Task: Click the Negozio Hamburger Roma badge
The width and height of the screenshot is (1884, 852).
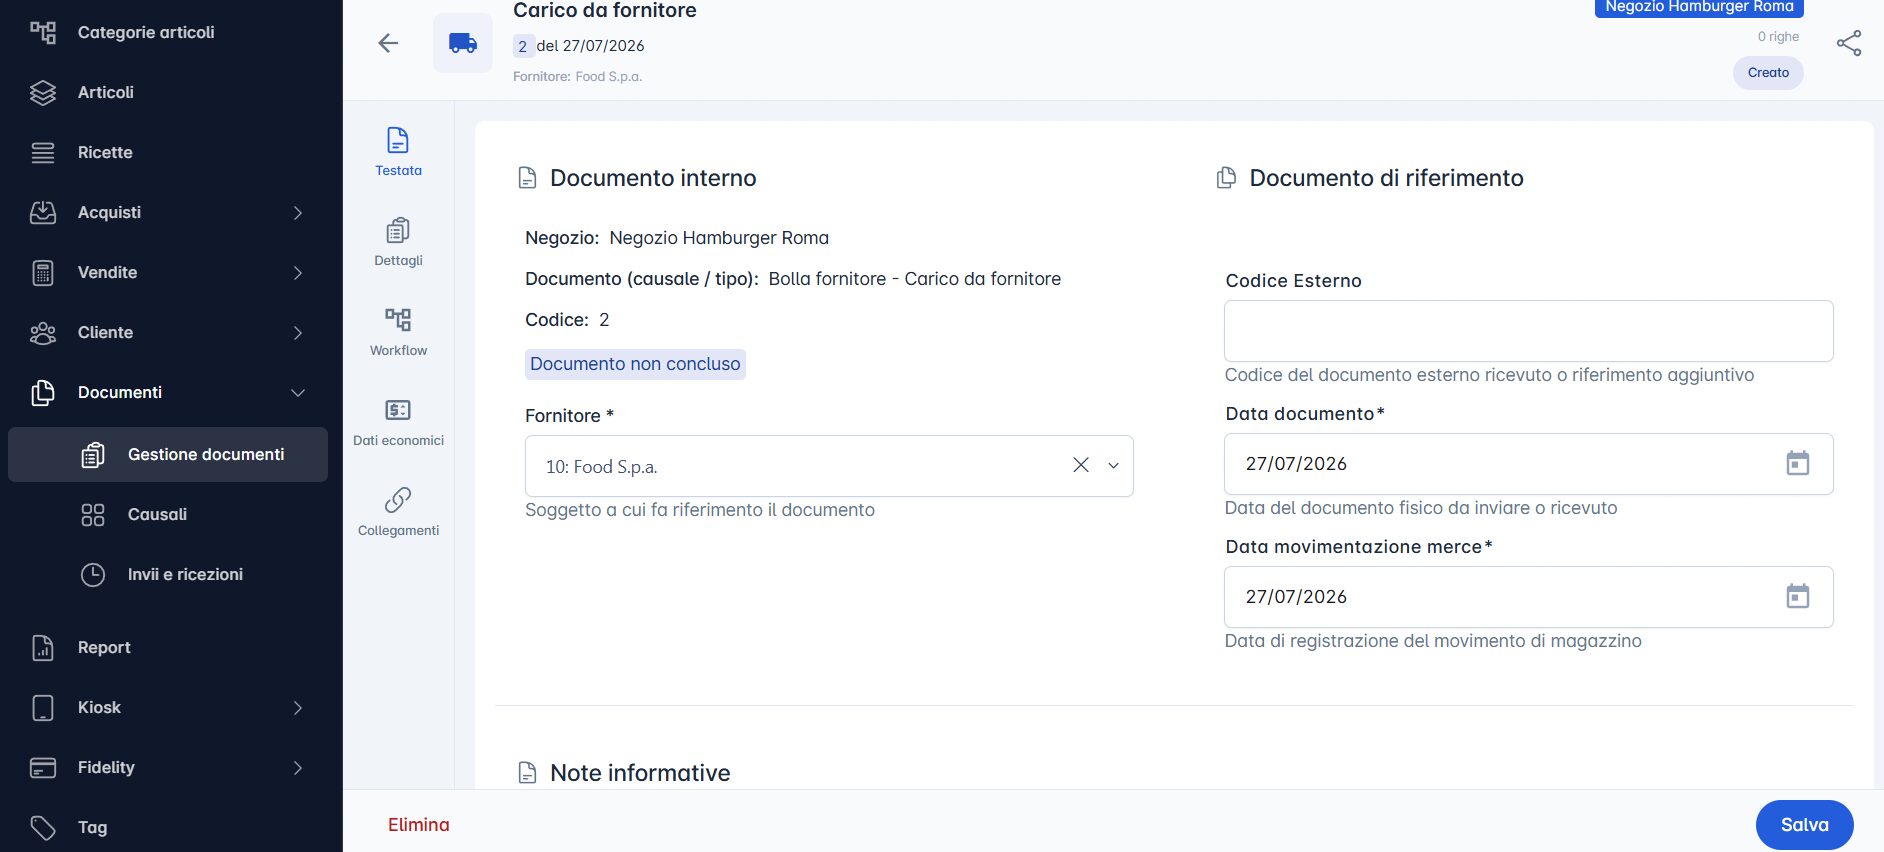Action: coord(1699,7)
